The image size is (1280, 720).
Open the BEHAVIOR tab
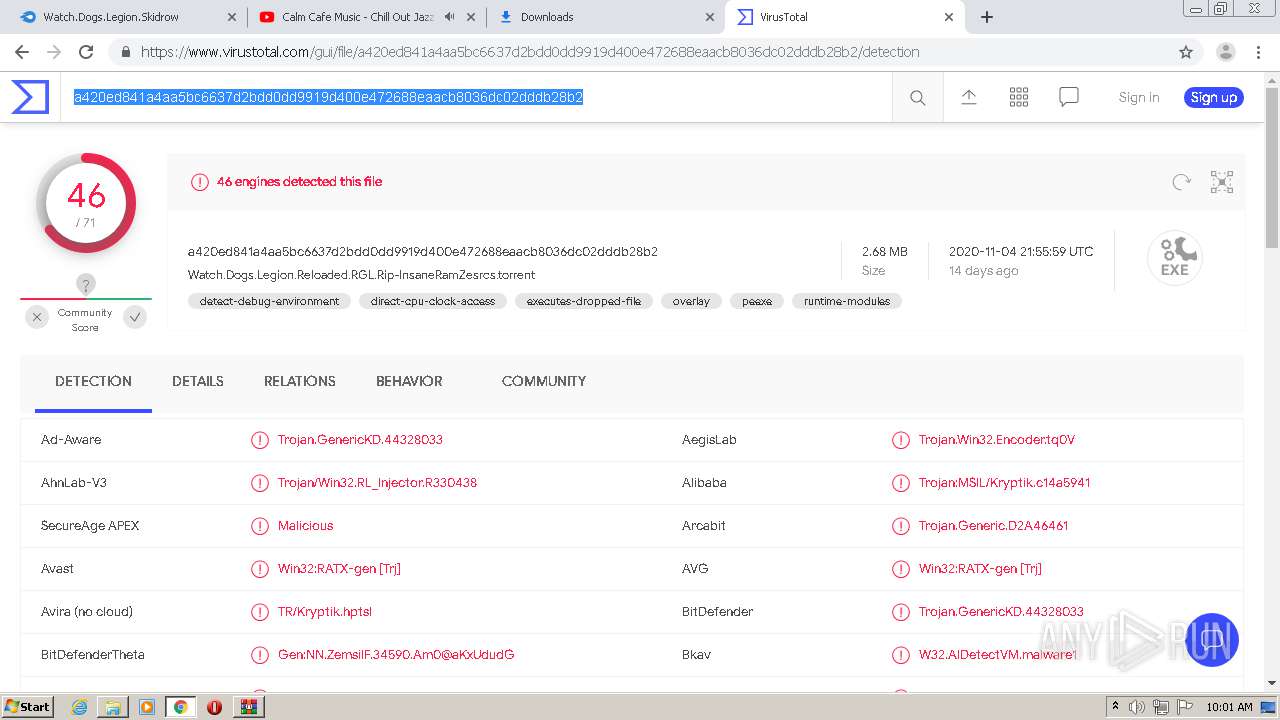[409, 381]
